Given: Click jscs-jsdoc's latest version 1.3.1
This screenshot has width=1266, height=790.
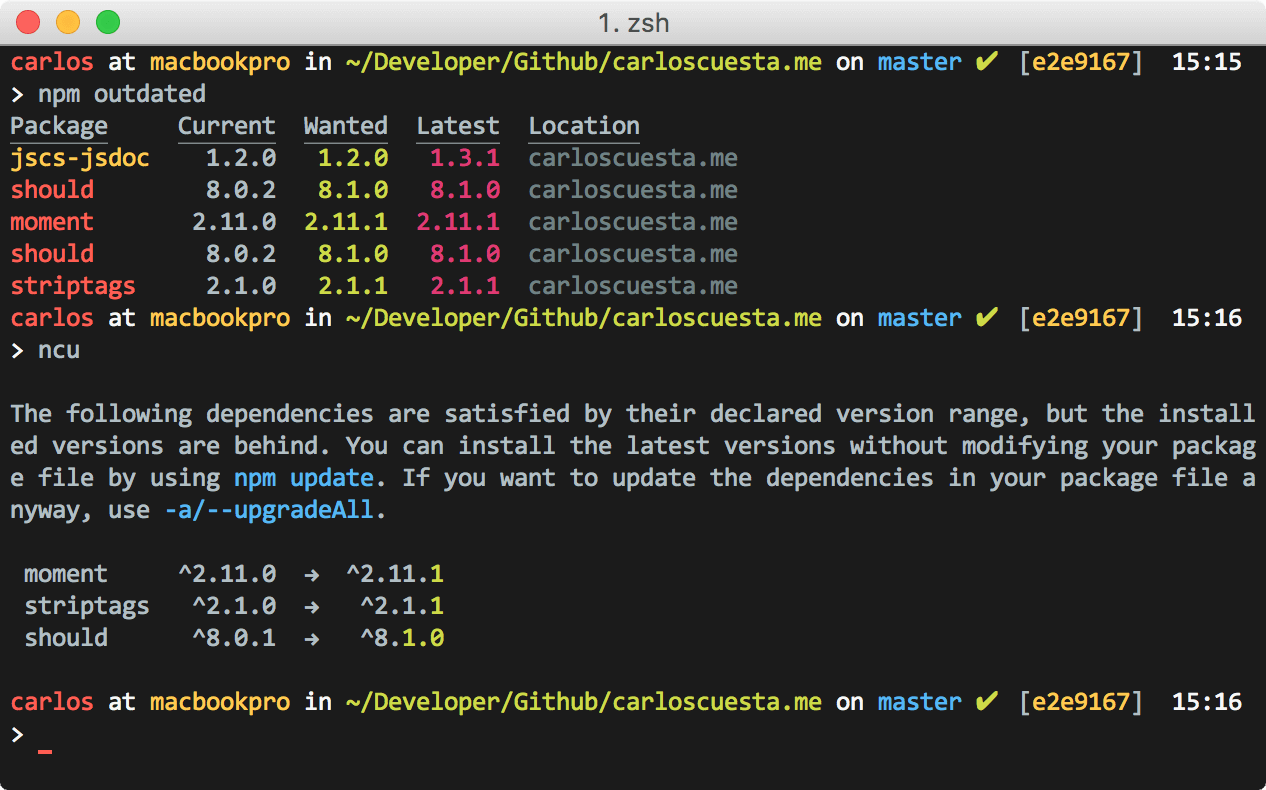Looking at the screenshot, I should pos(465,158).
